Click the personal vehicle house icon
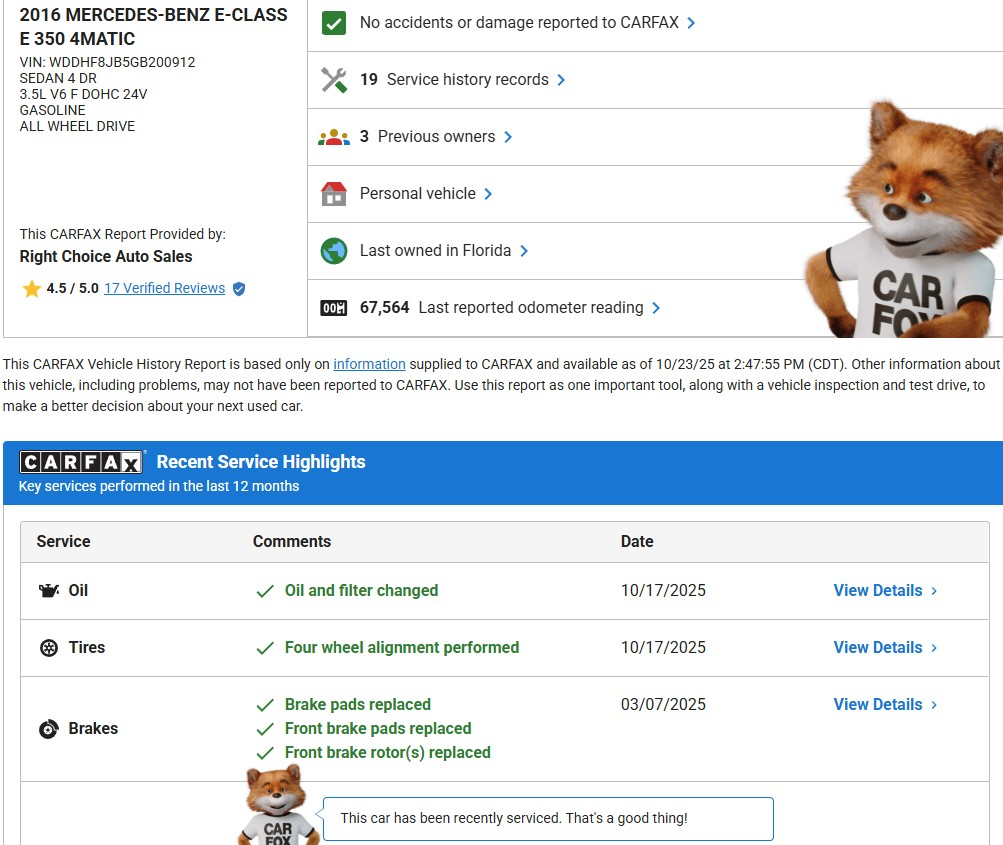This screenshot has width=1003, height=845. 334,194
